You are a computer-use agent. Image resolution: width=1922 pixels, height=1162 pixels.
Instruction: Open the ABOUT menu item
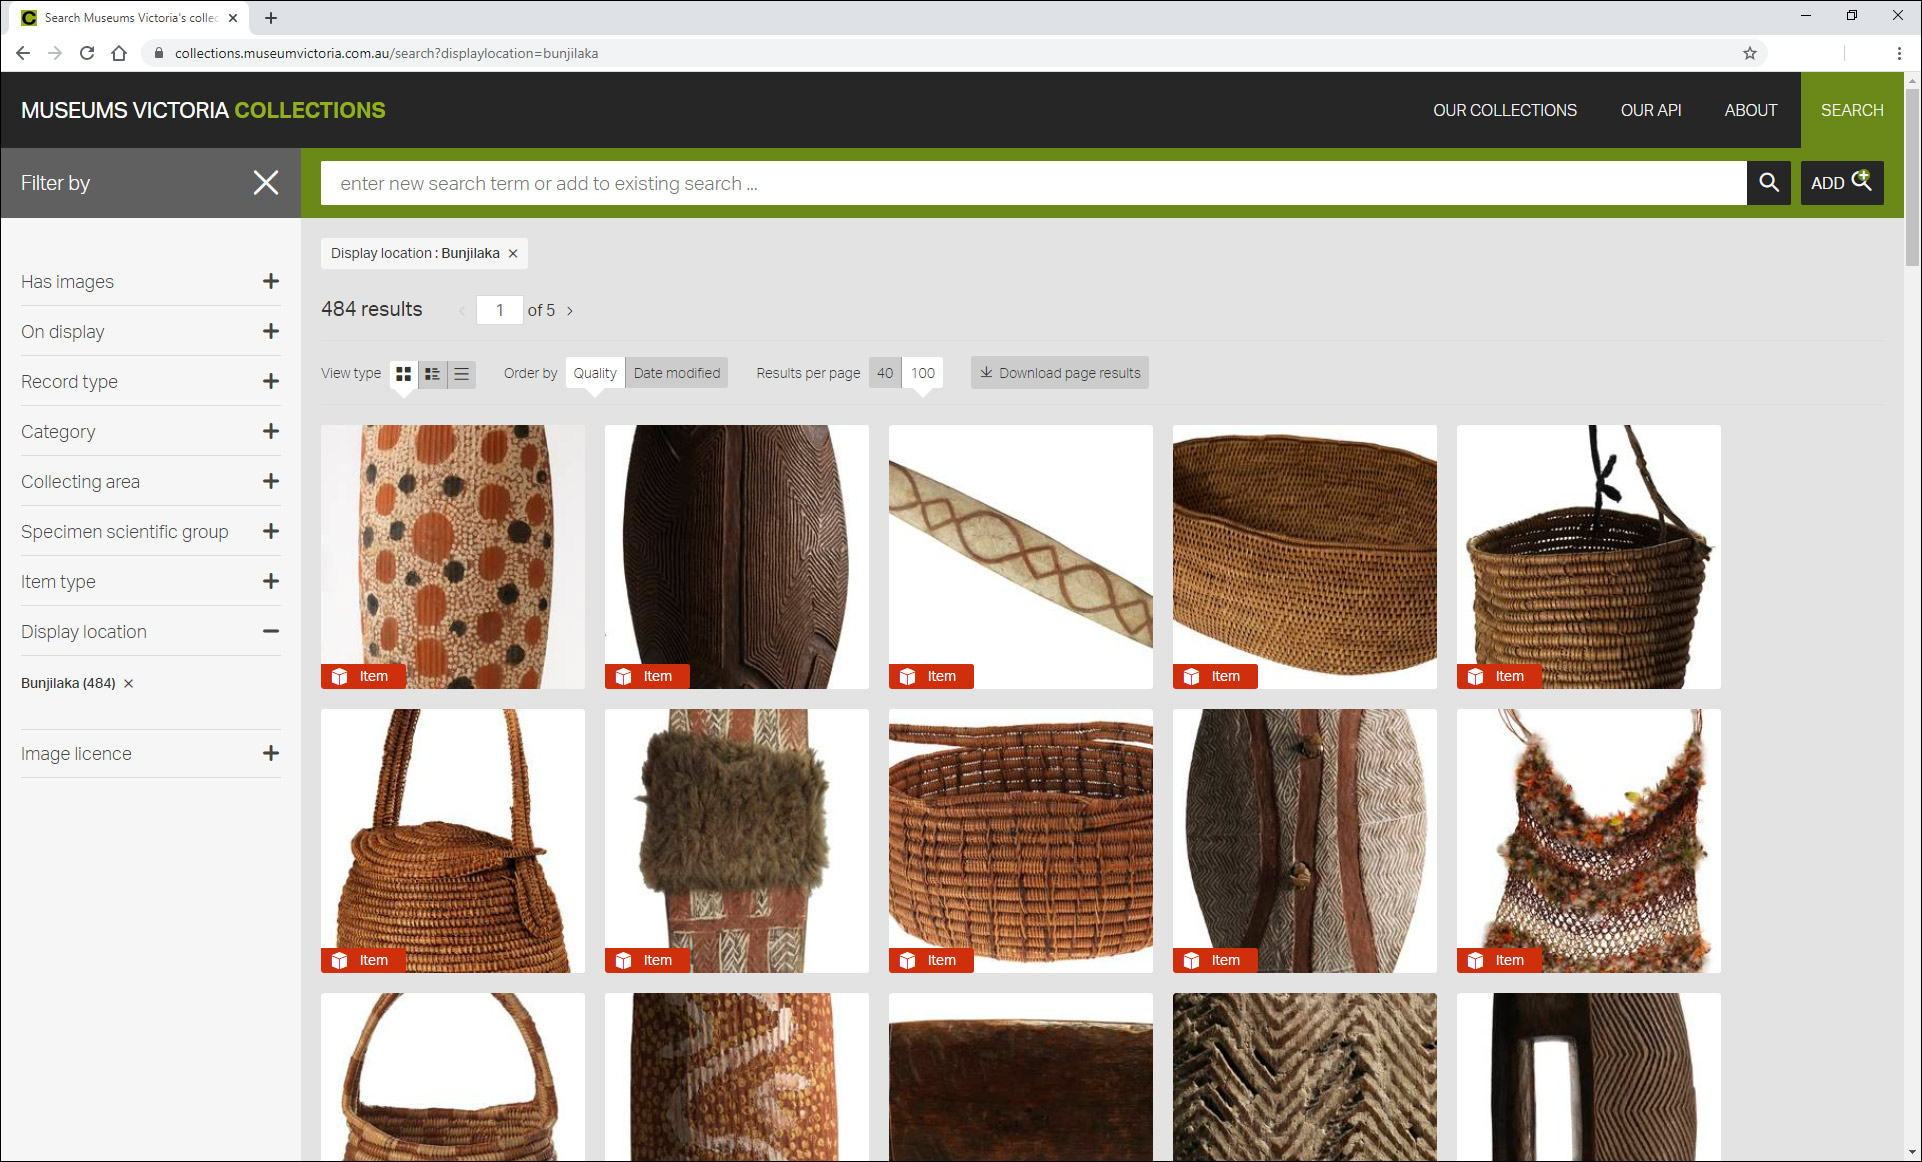point(1751,110)
